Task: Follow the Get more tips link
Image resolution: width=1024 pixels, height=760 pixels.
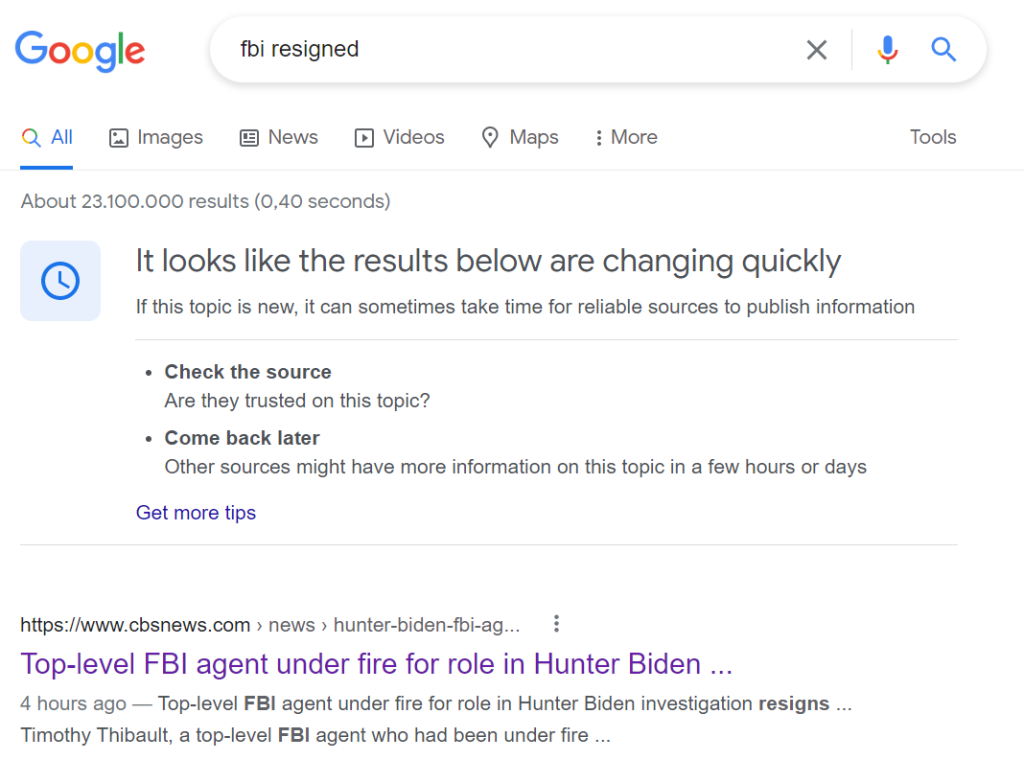Action: click(196, 513)
